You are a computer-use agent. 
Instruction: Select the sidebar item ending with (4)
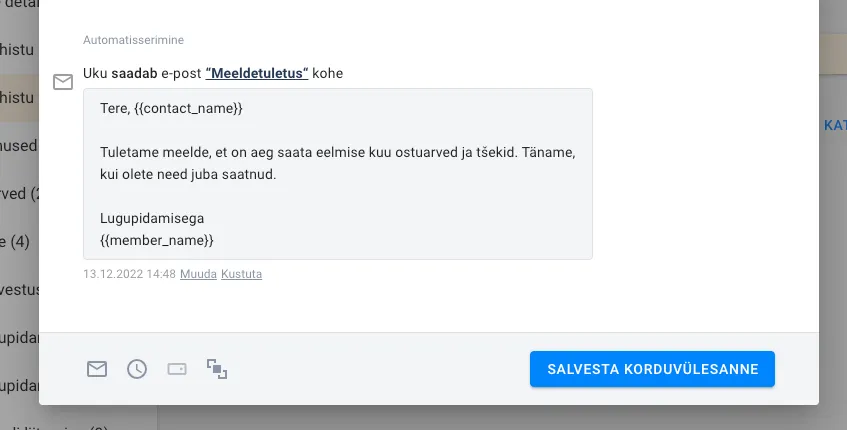(17, 241)
